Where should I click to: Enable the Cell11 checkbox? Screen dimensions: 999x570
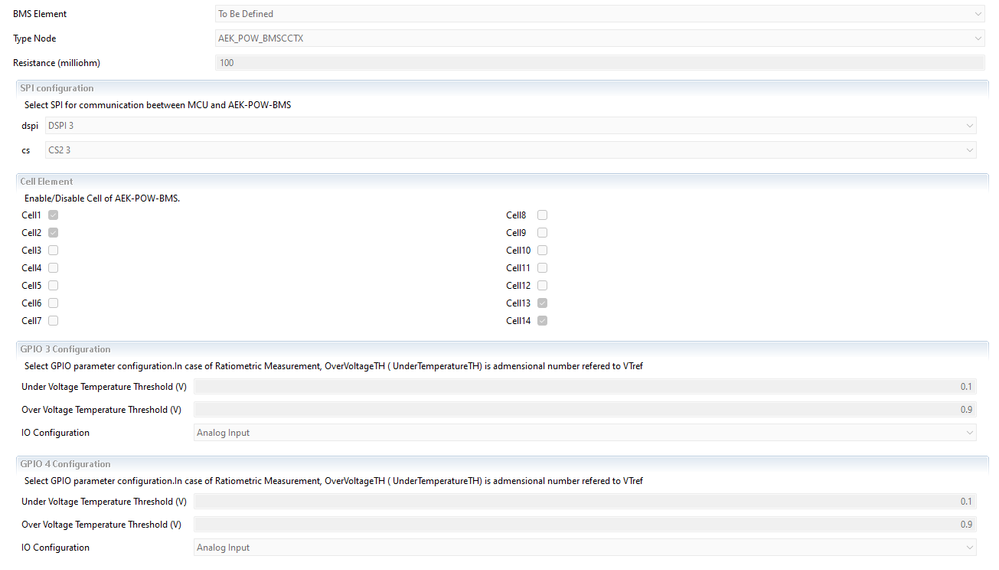pyautogui.click(x=542, y=268)
